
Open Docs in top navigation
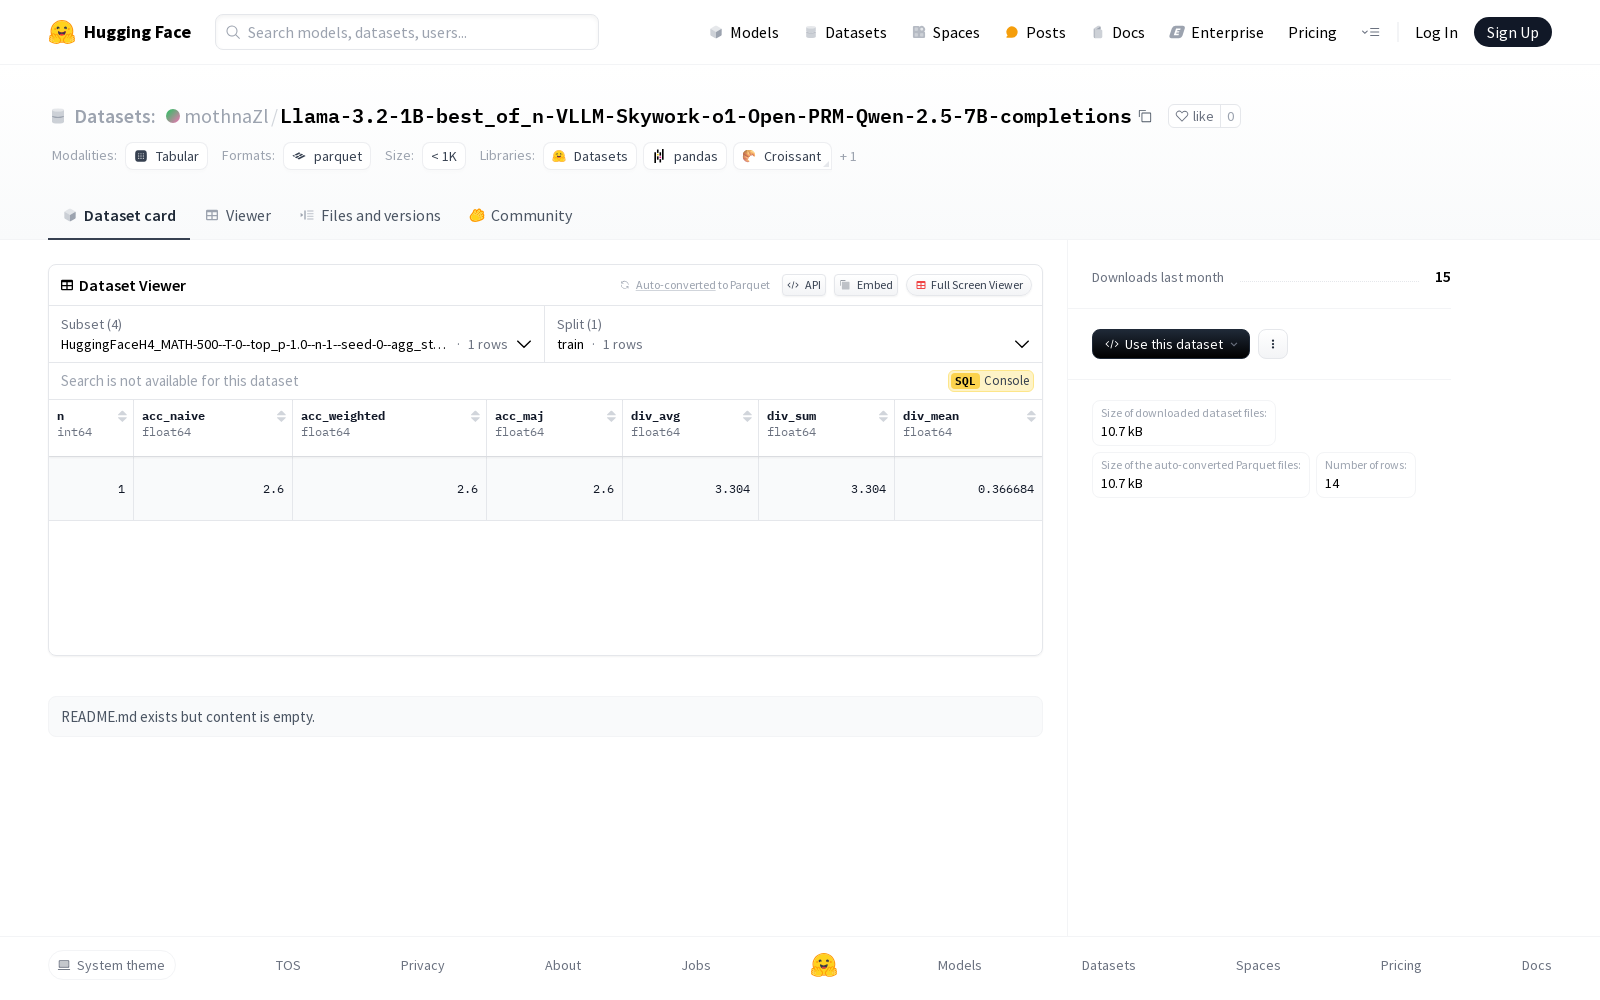coord(1117,32)
